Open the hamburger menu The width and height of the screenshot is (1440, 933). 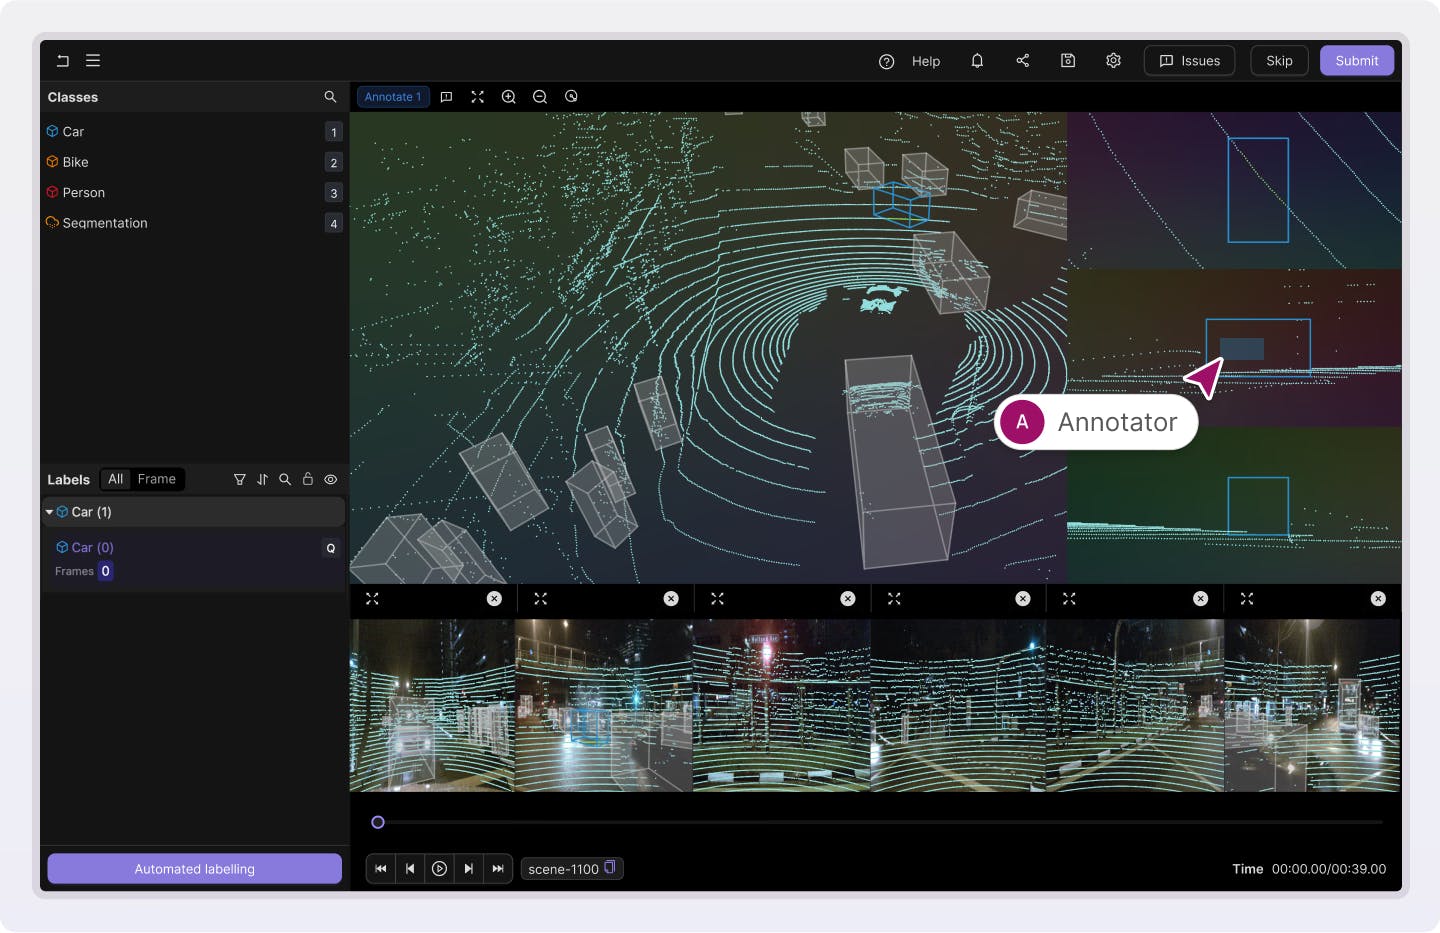point(93,61)
